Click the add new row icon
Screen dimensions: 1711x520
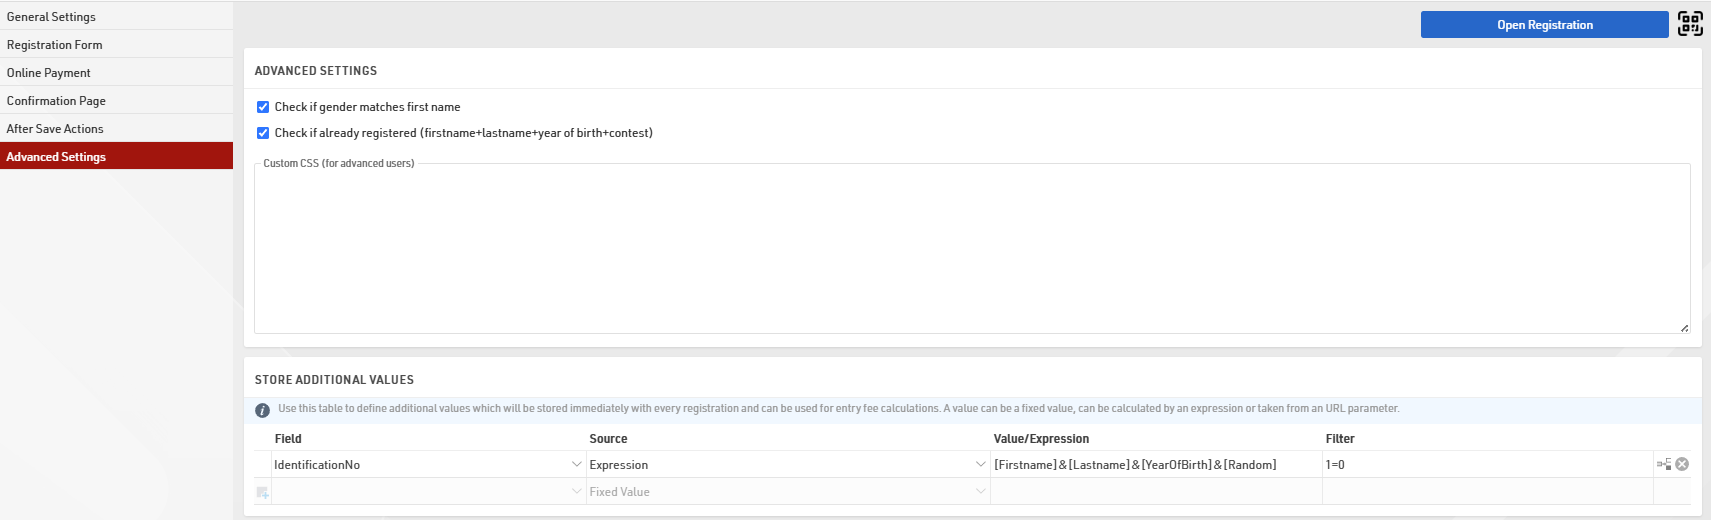tap(262, 492)
